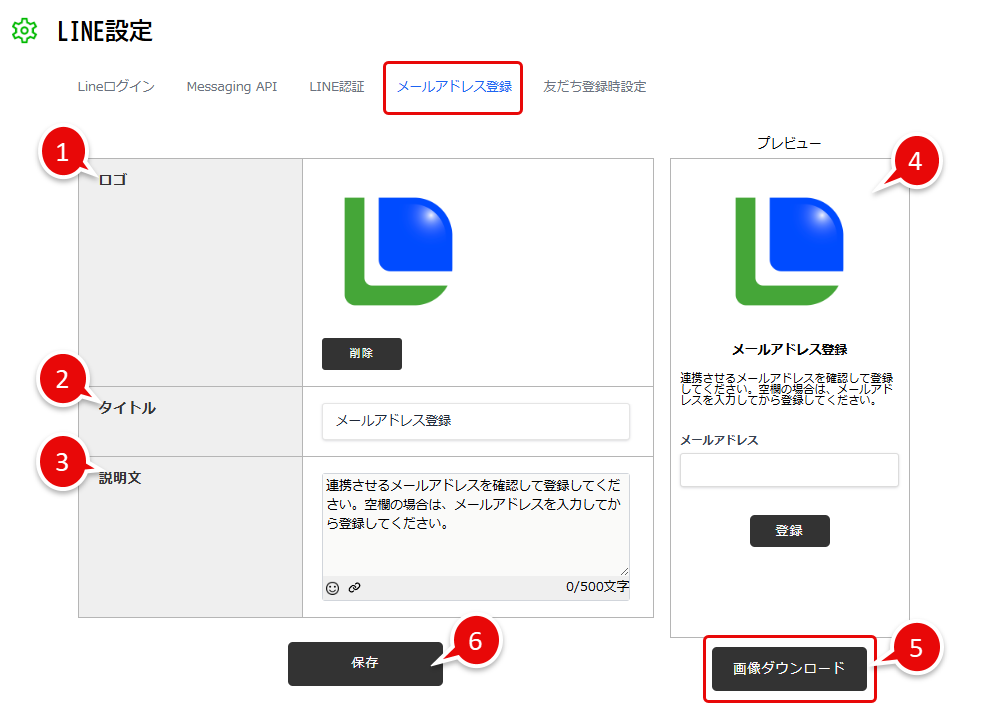Switch to the Lineログイン tab

click(x=115, y=87)
